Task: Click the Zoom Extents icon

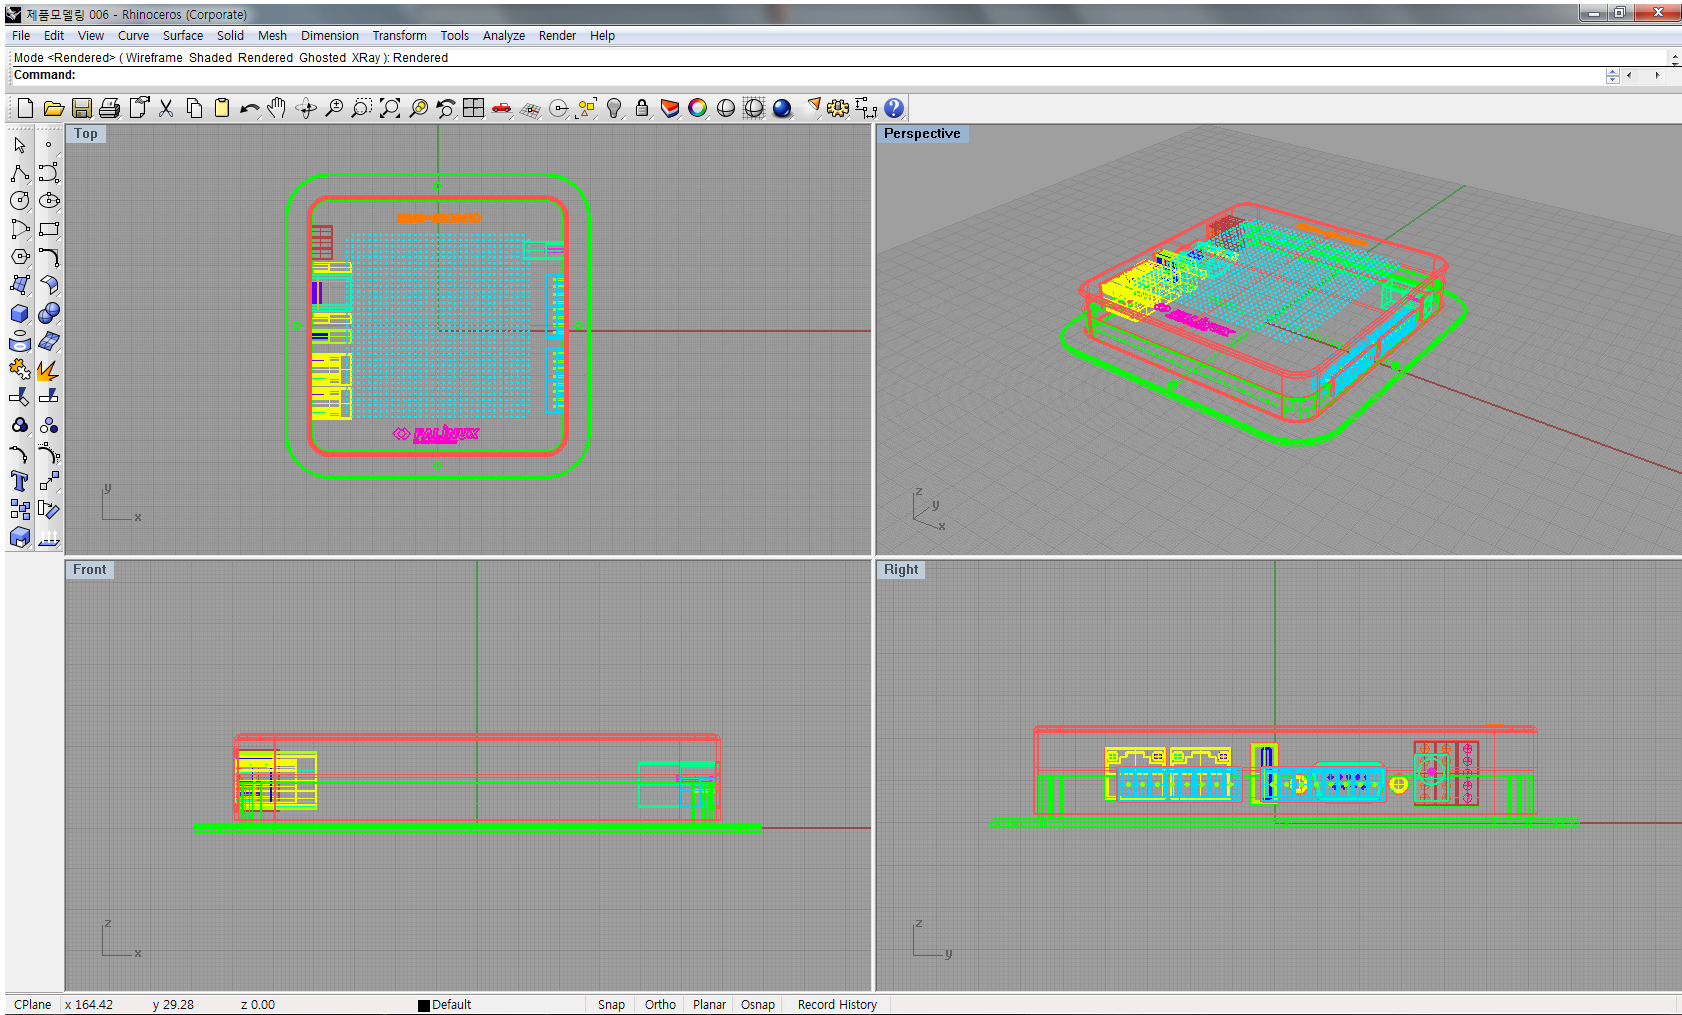Action: pos(390,108)
